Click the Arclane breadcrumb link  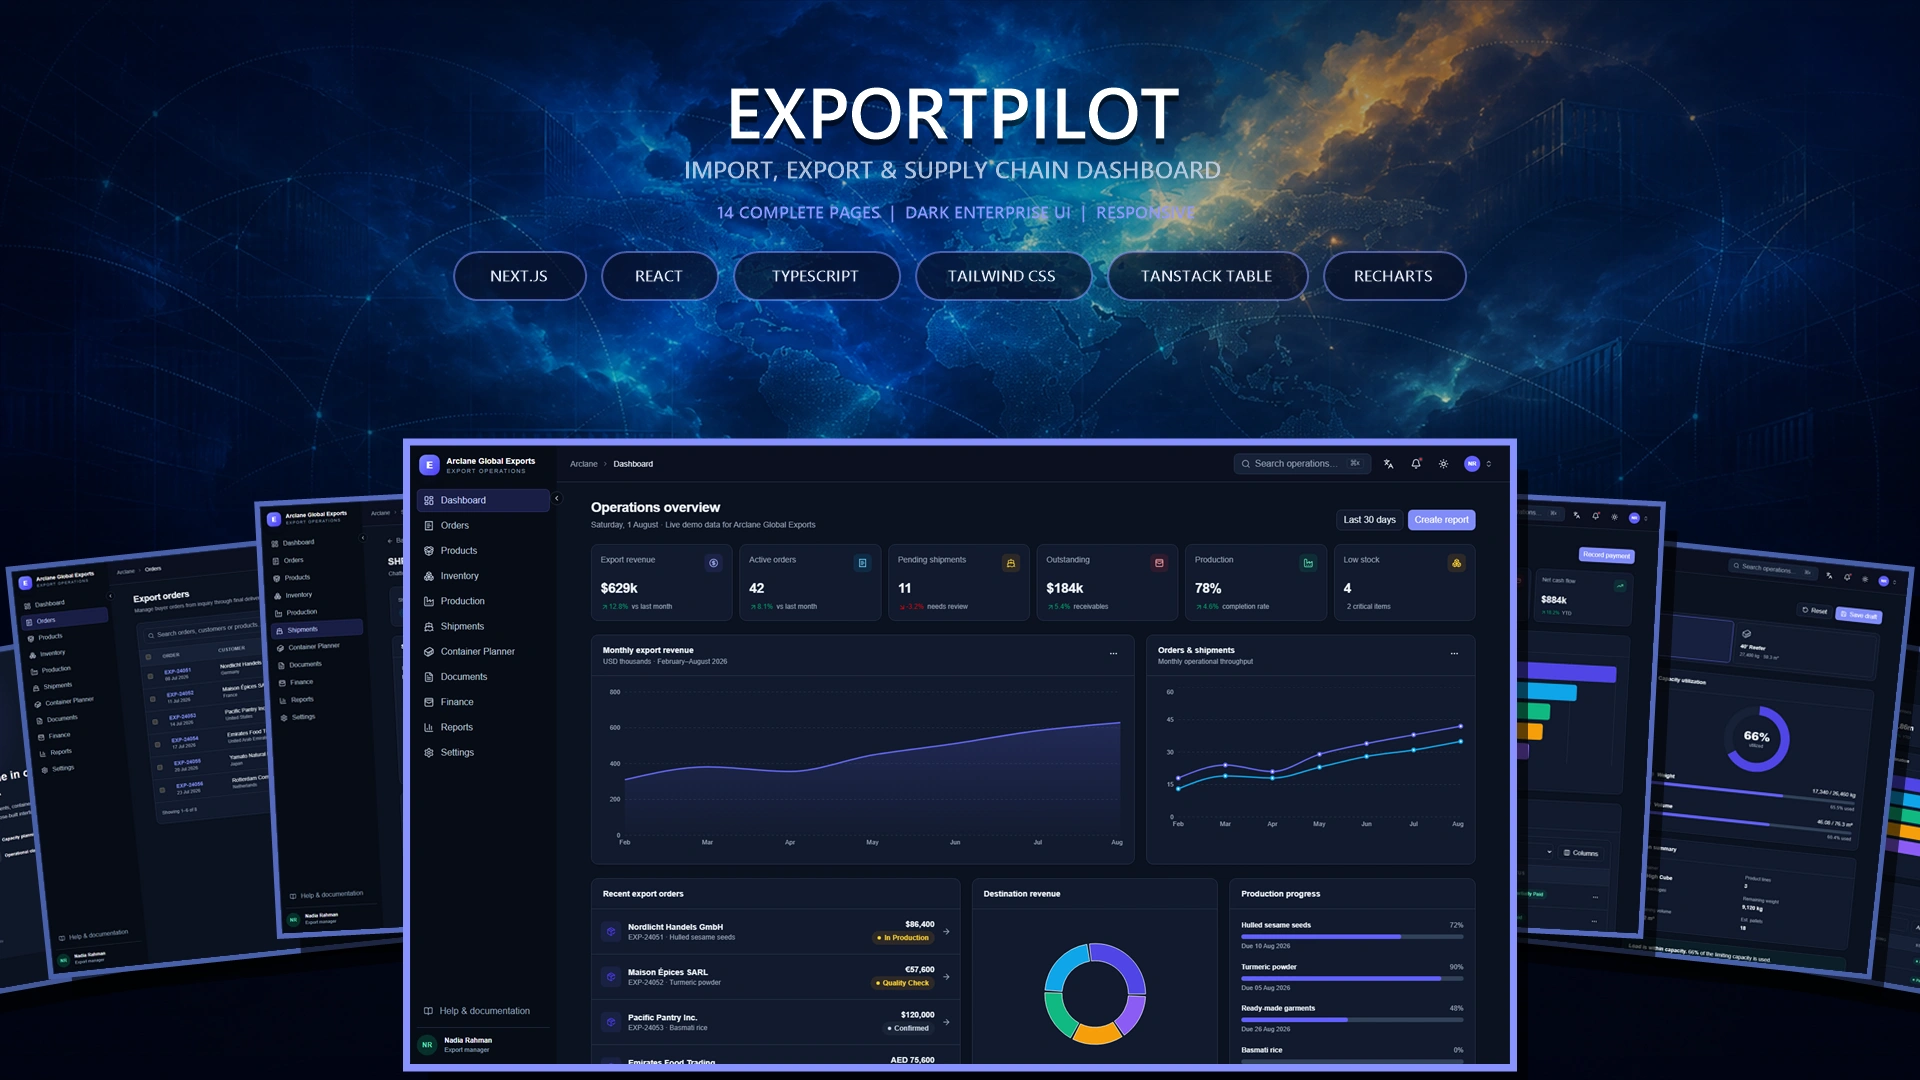coord(584,464)
